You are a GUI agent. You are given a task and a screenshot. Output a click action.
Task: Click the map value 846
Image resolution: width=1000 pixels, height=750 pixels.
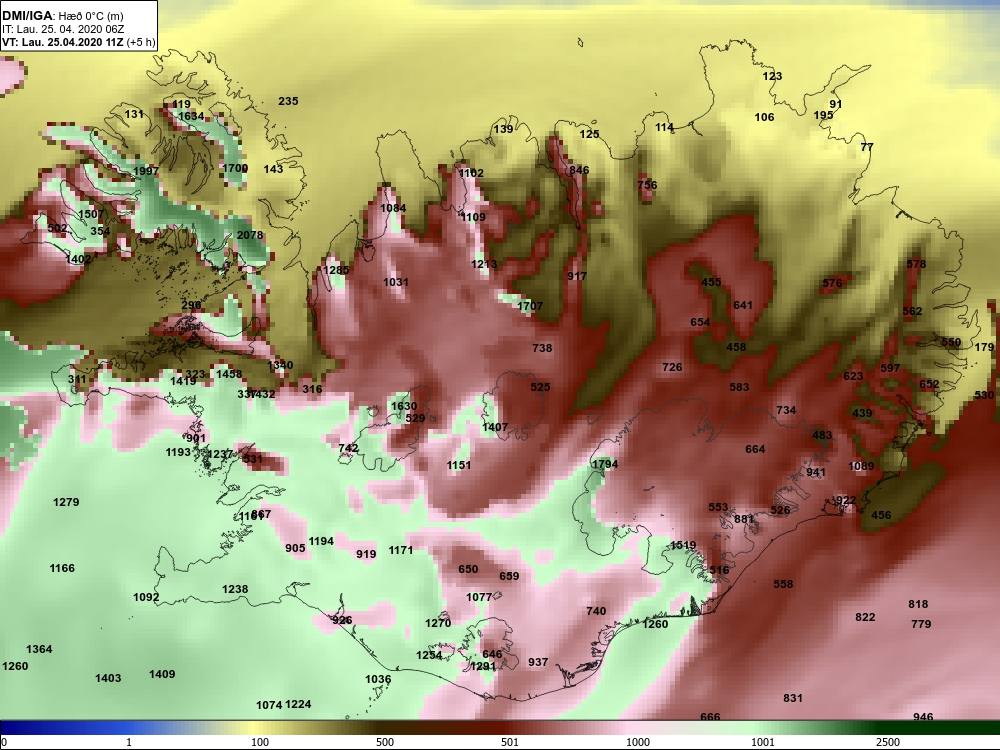[x=579, y=170]
